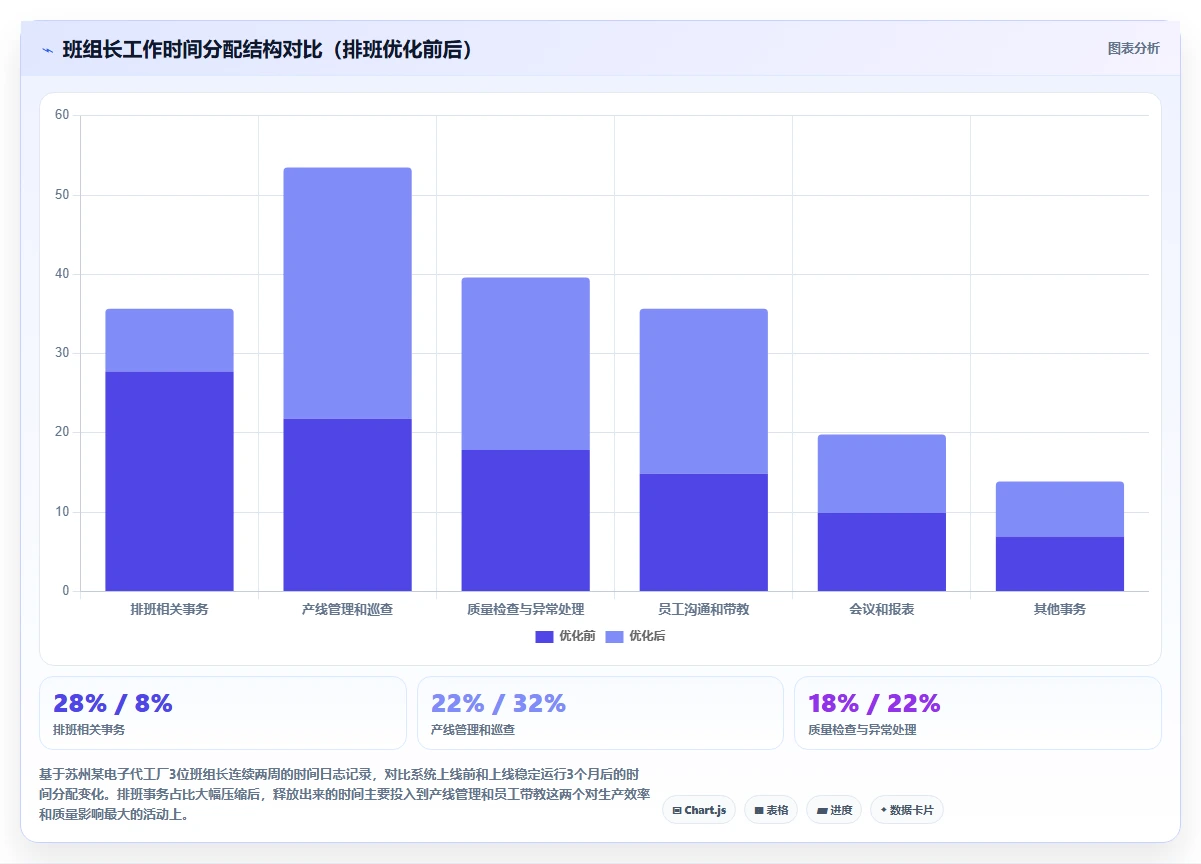Viewport: 1201px width, 864px height.
Task: Click the x-axis label 会议和报表
Action: tap(881, 609)
